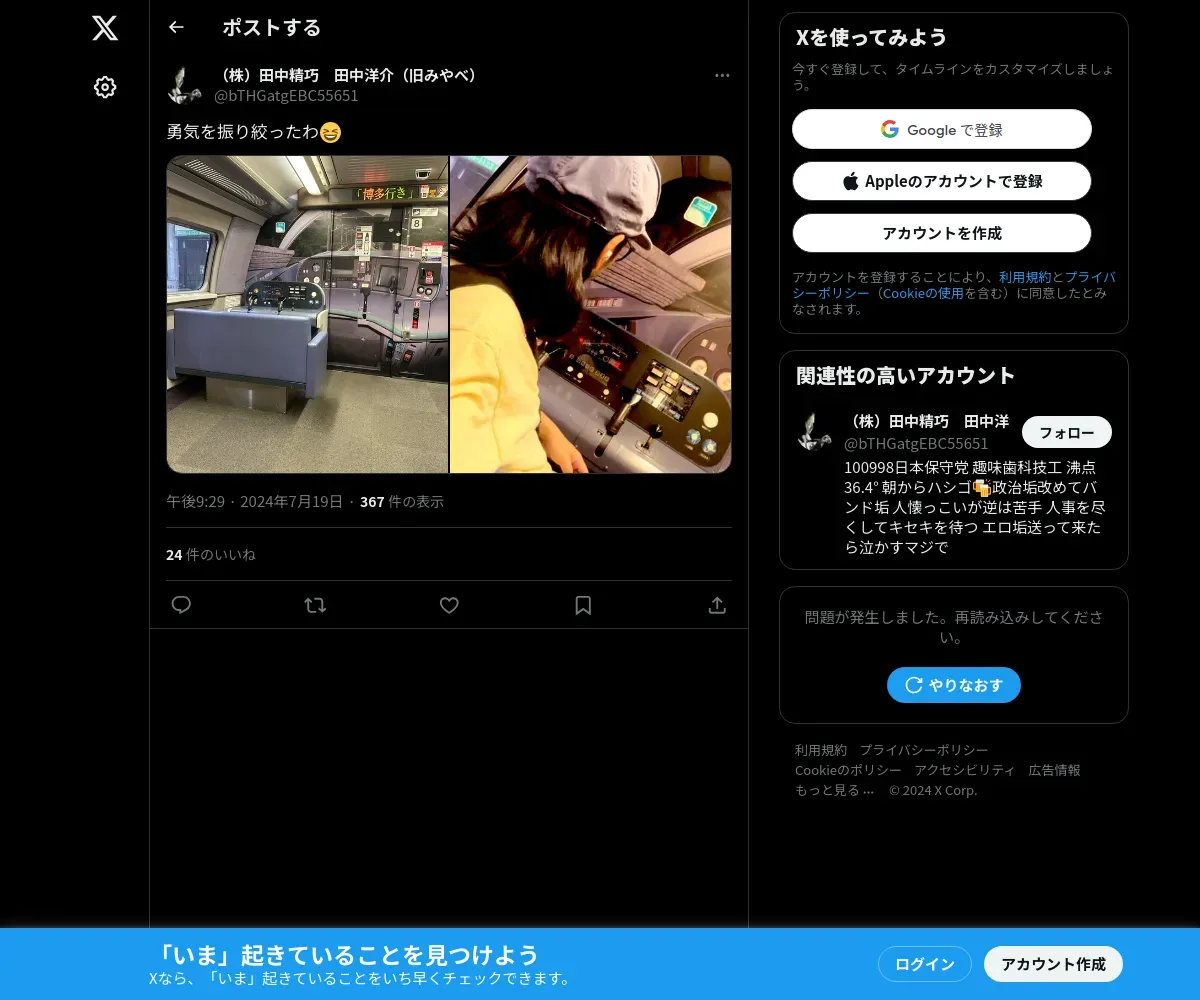The width and height of the screenshot is (1200, 1000).
Task: Sign up with Apple account button
Action: (x=942, y=181)
